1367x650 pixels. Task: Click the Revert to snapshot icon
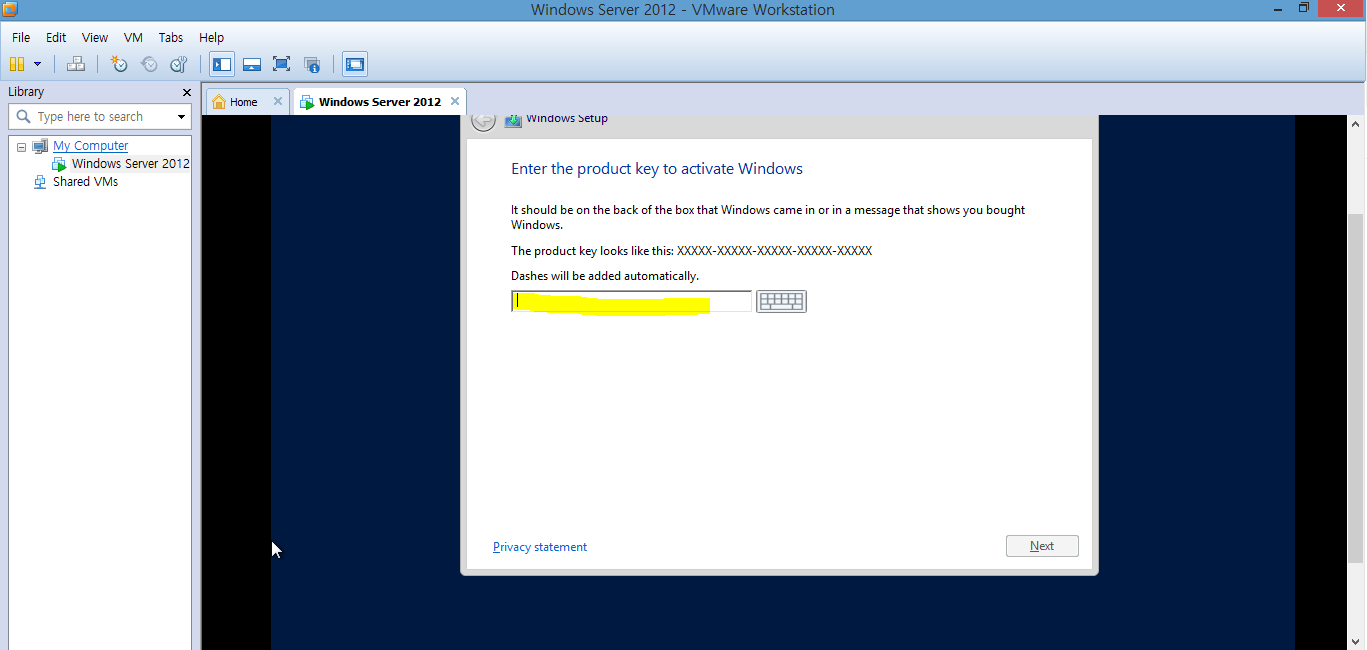pyautogui.click(x=149, y=64)
